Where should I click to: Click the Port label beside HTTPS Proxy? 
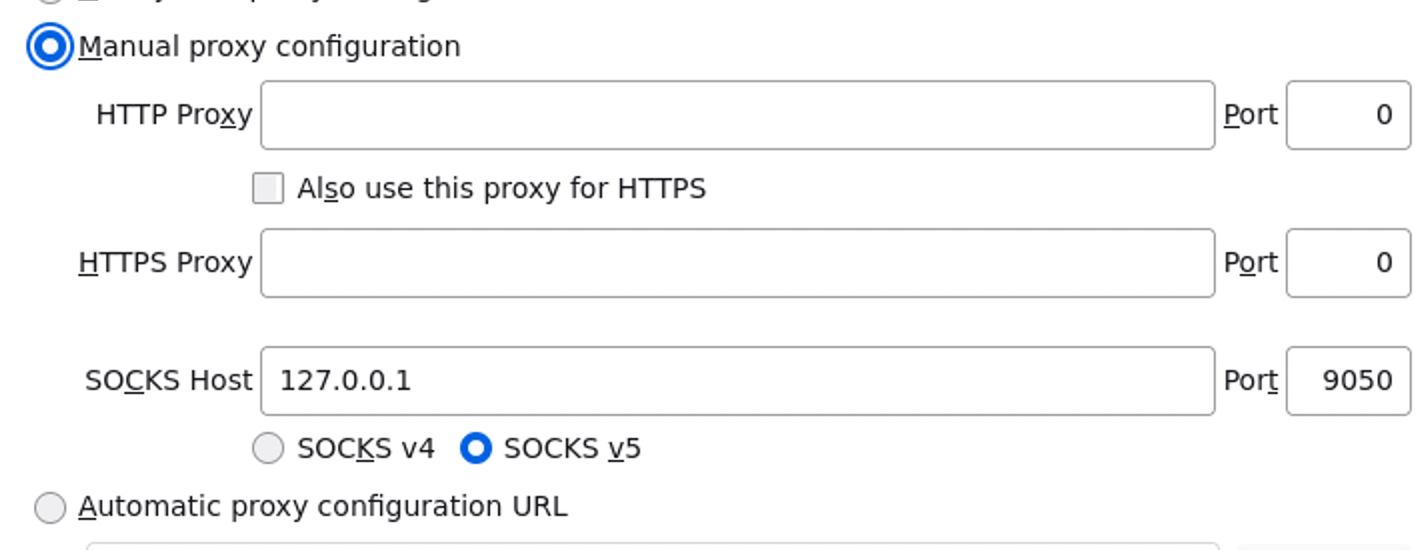(1250, 263)
